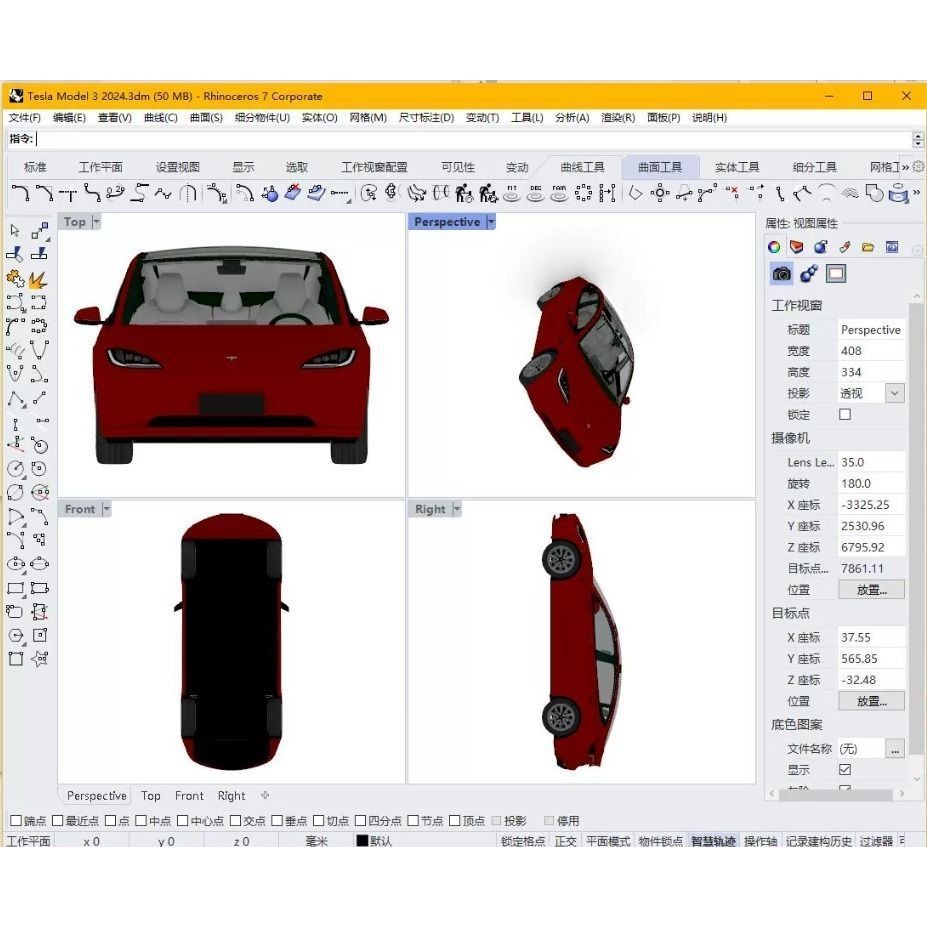The width and height of the screenshot is (927, 927).
Task: Open the 投影 projection dropdown showing 透视
Action: [894, 393]
